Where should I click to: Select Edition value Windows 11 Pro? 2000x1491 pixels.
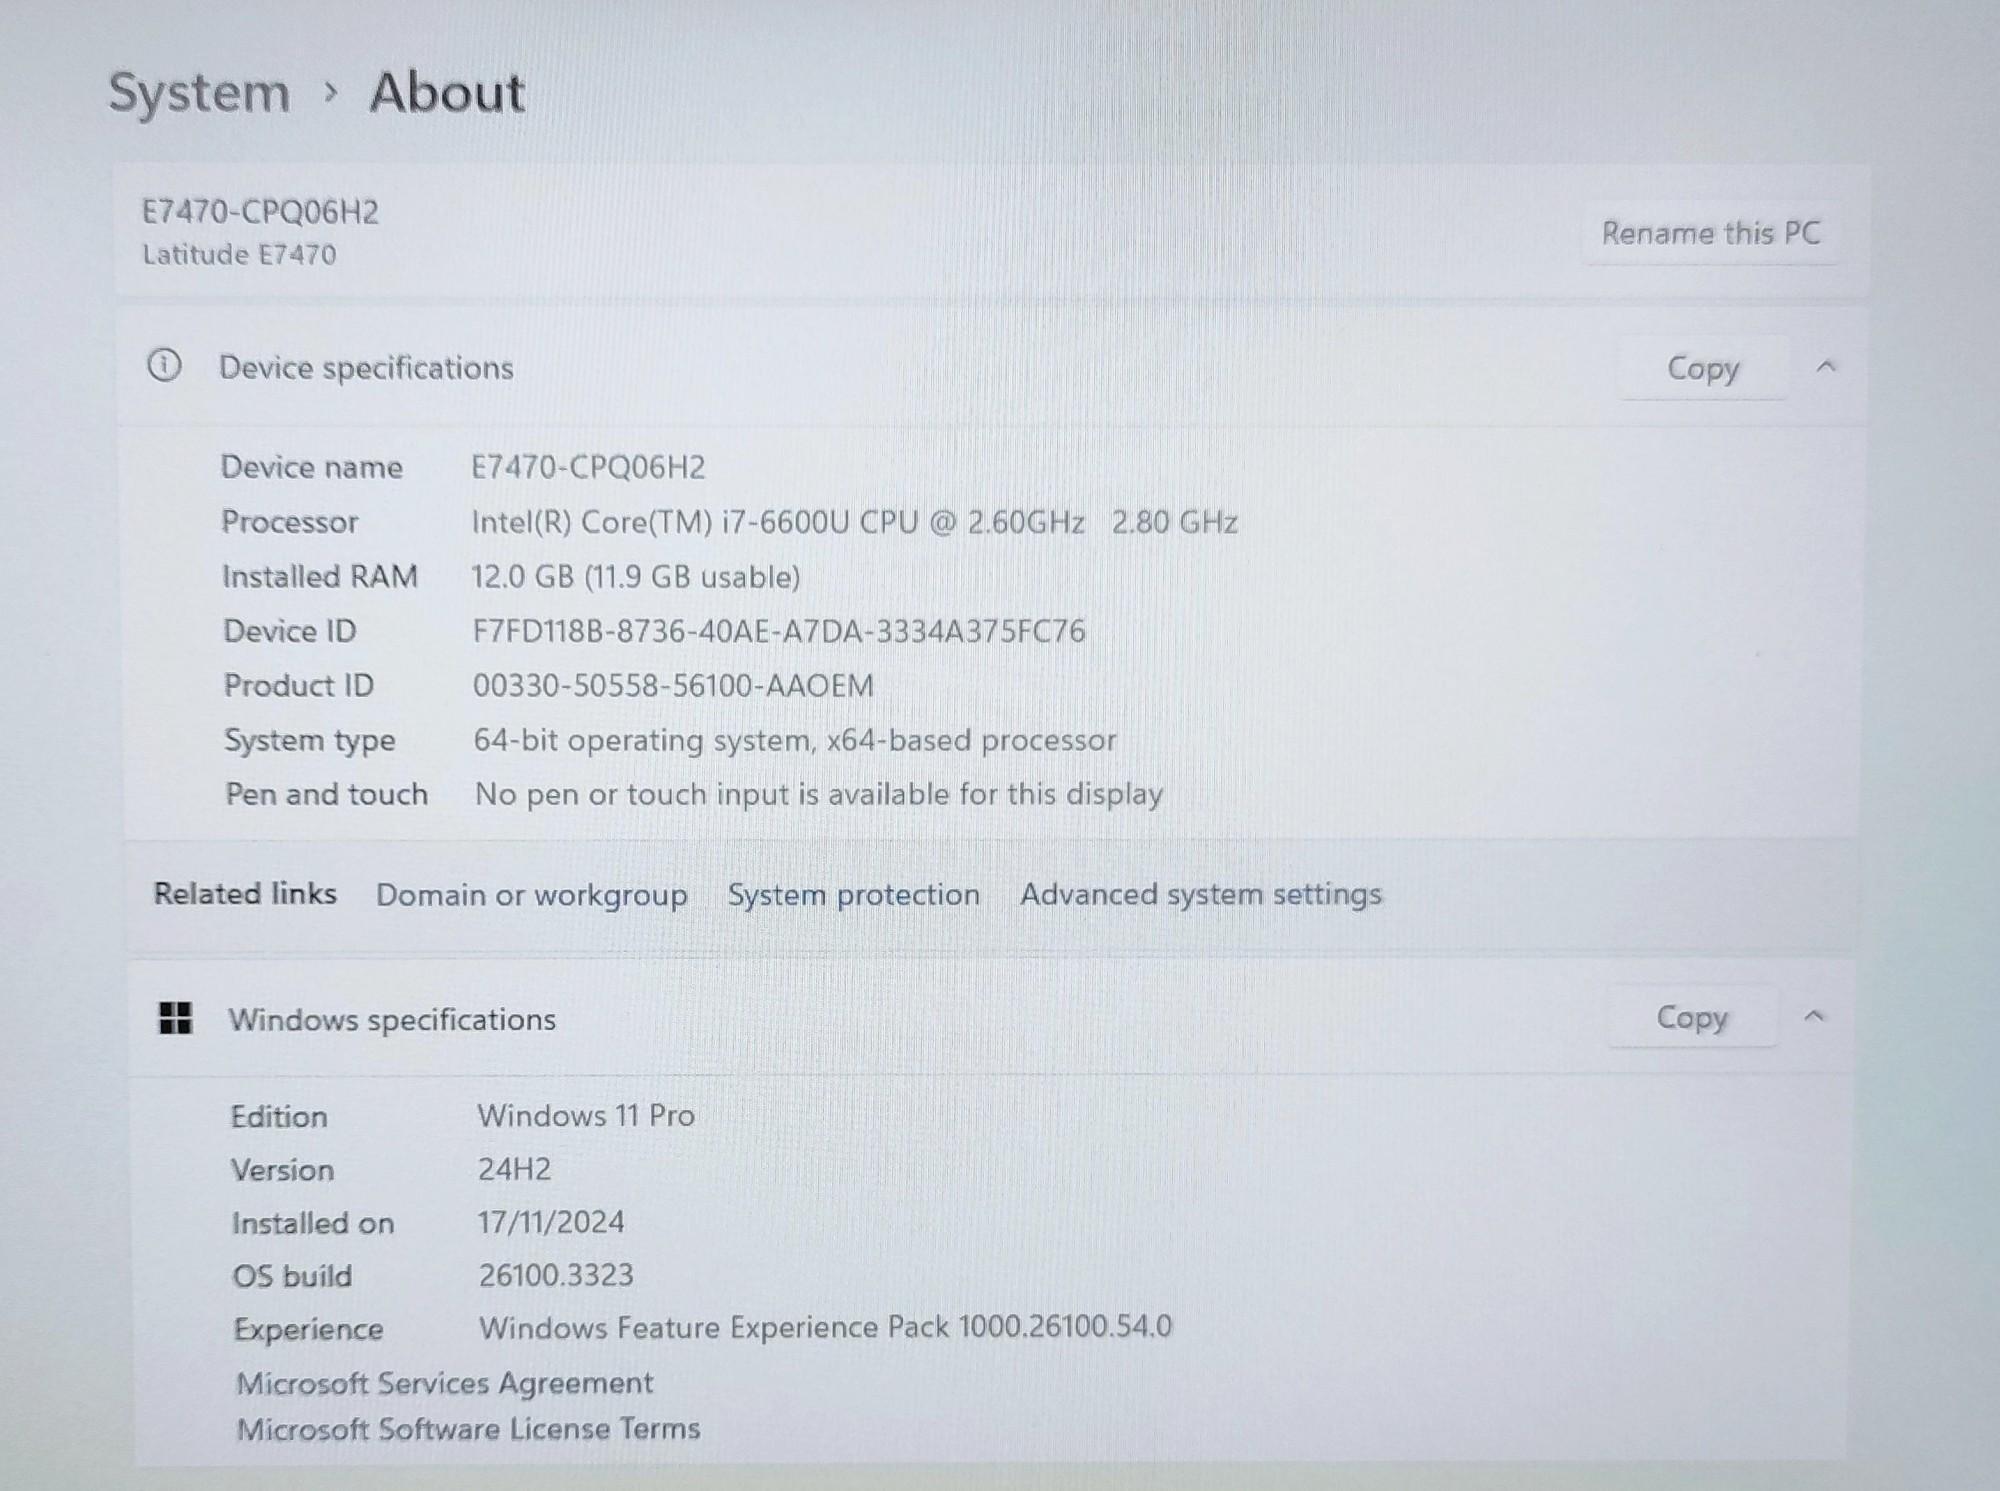[x=586, y=1115]
